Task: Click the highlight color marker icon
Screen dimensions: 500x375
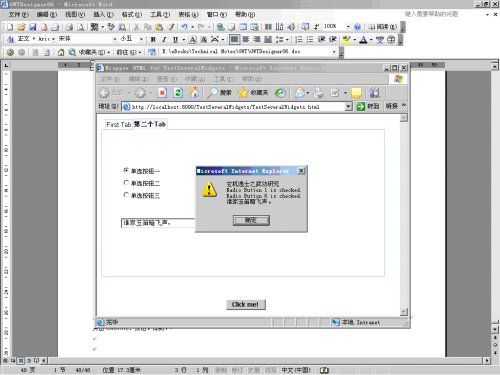Action: tap(346, 40)
